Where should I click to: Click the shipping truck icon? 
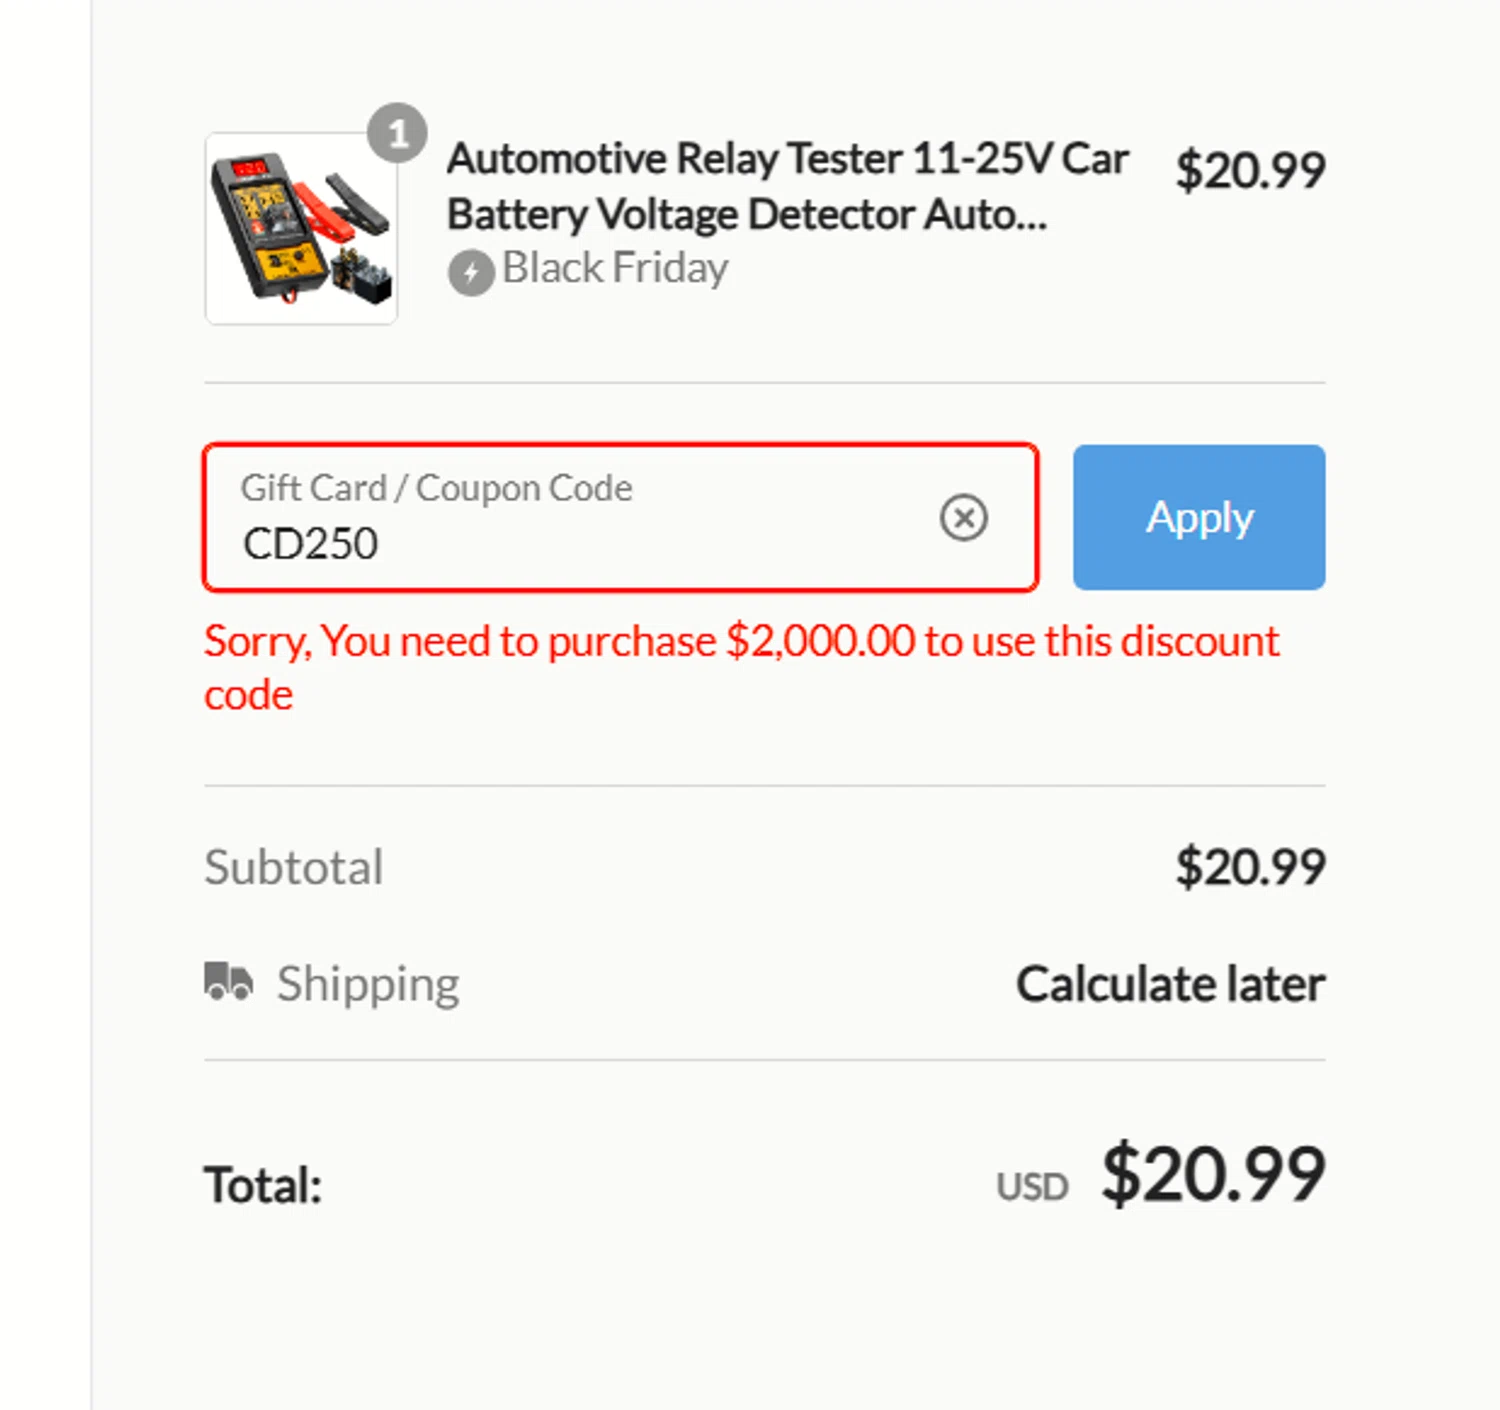click(x=228, y=982)
